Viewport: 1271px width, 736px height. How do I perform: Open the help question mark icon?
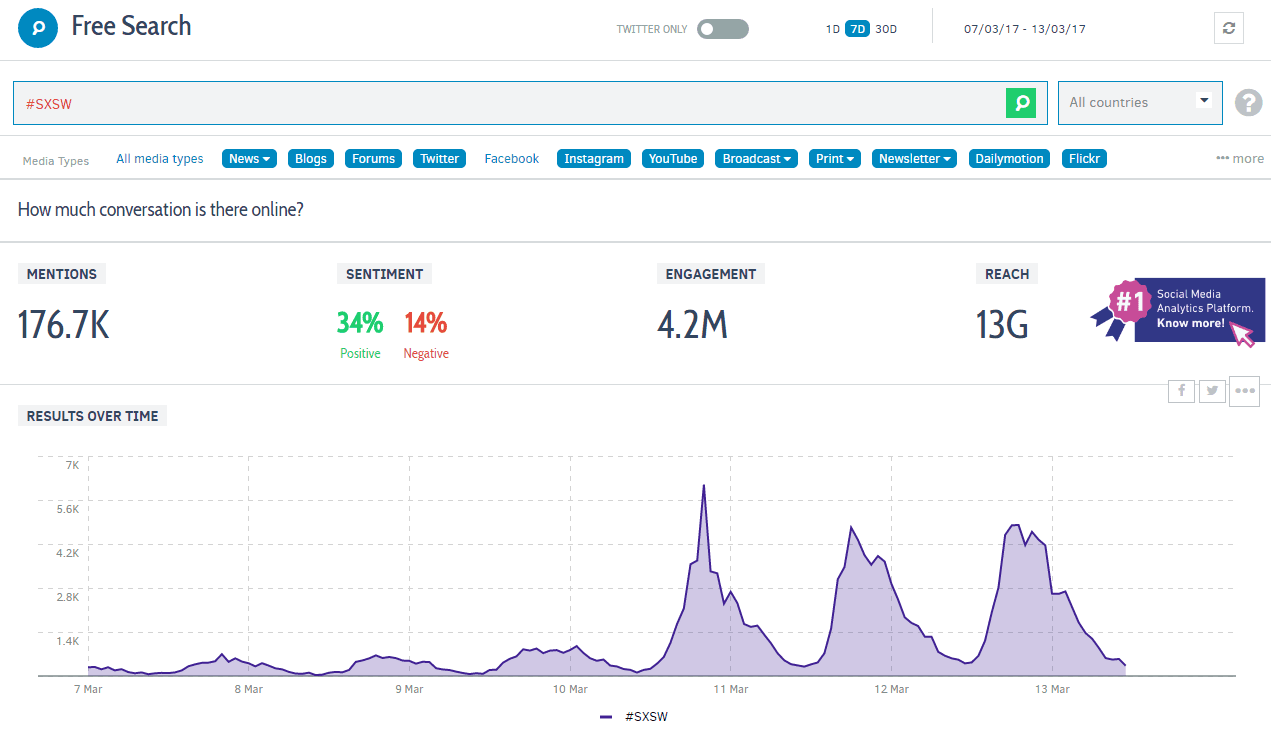pyautogui.click(x=1247, y=103)
